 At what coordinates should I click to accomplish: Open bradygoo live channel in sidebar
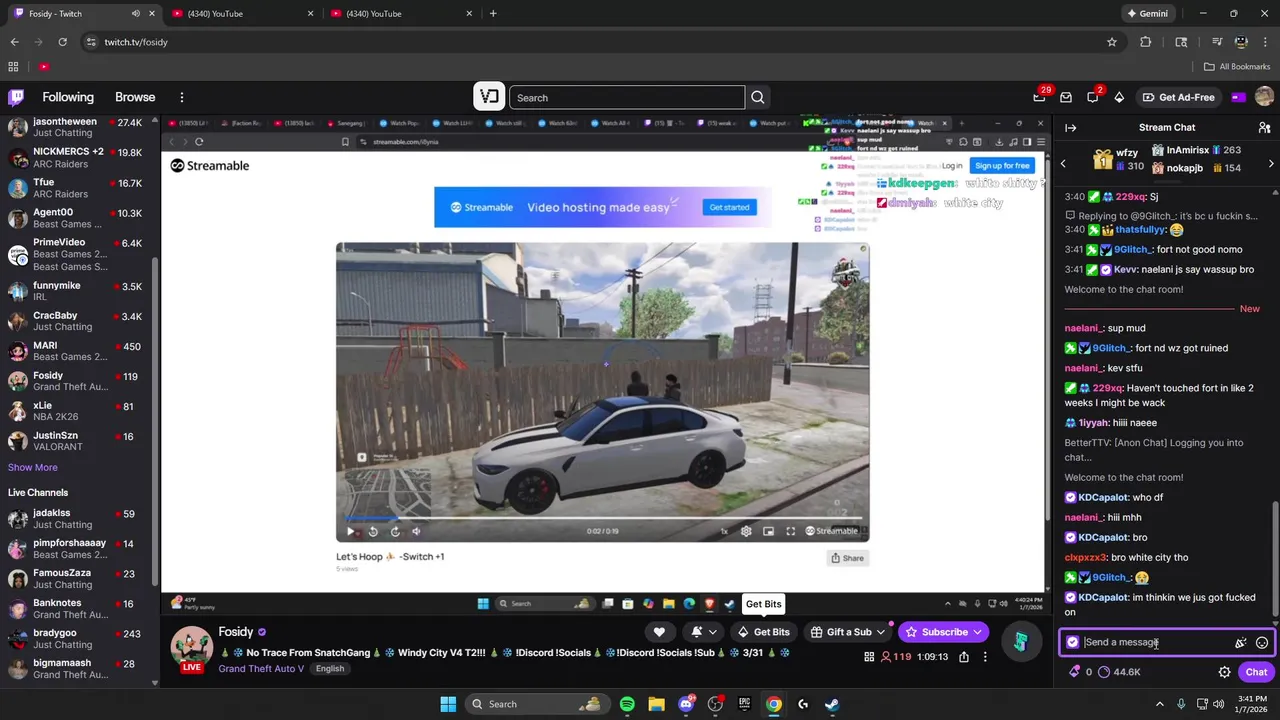tap(77, 638)
